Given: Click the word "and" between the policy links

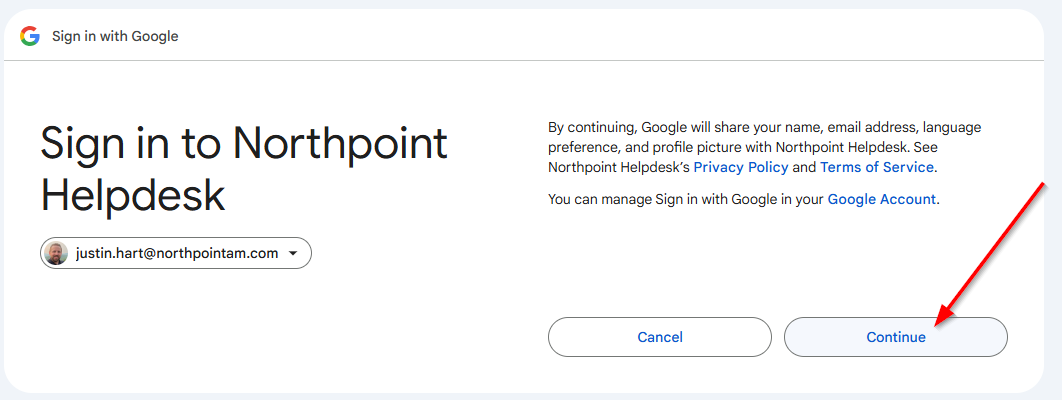Looking at the screenshot, I should 805,167.
